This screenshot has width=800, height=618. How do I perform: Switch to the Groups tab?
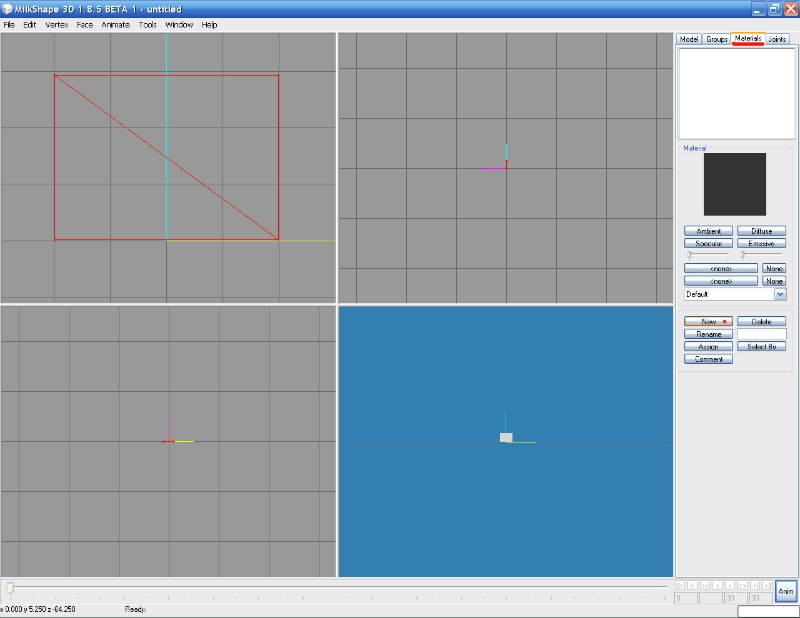[x=716, y=39]
